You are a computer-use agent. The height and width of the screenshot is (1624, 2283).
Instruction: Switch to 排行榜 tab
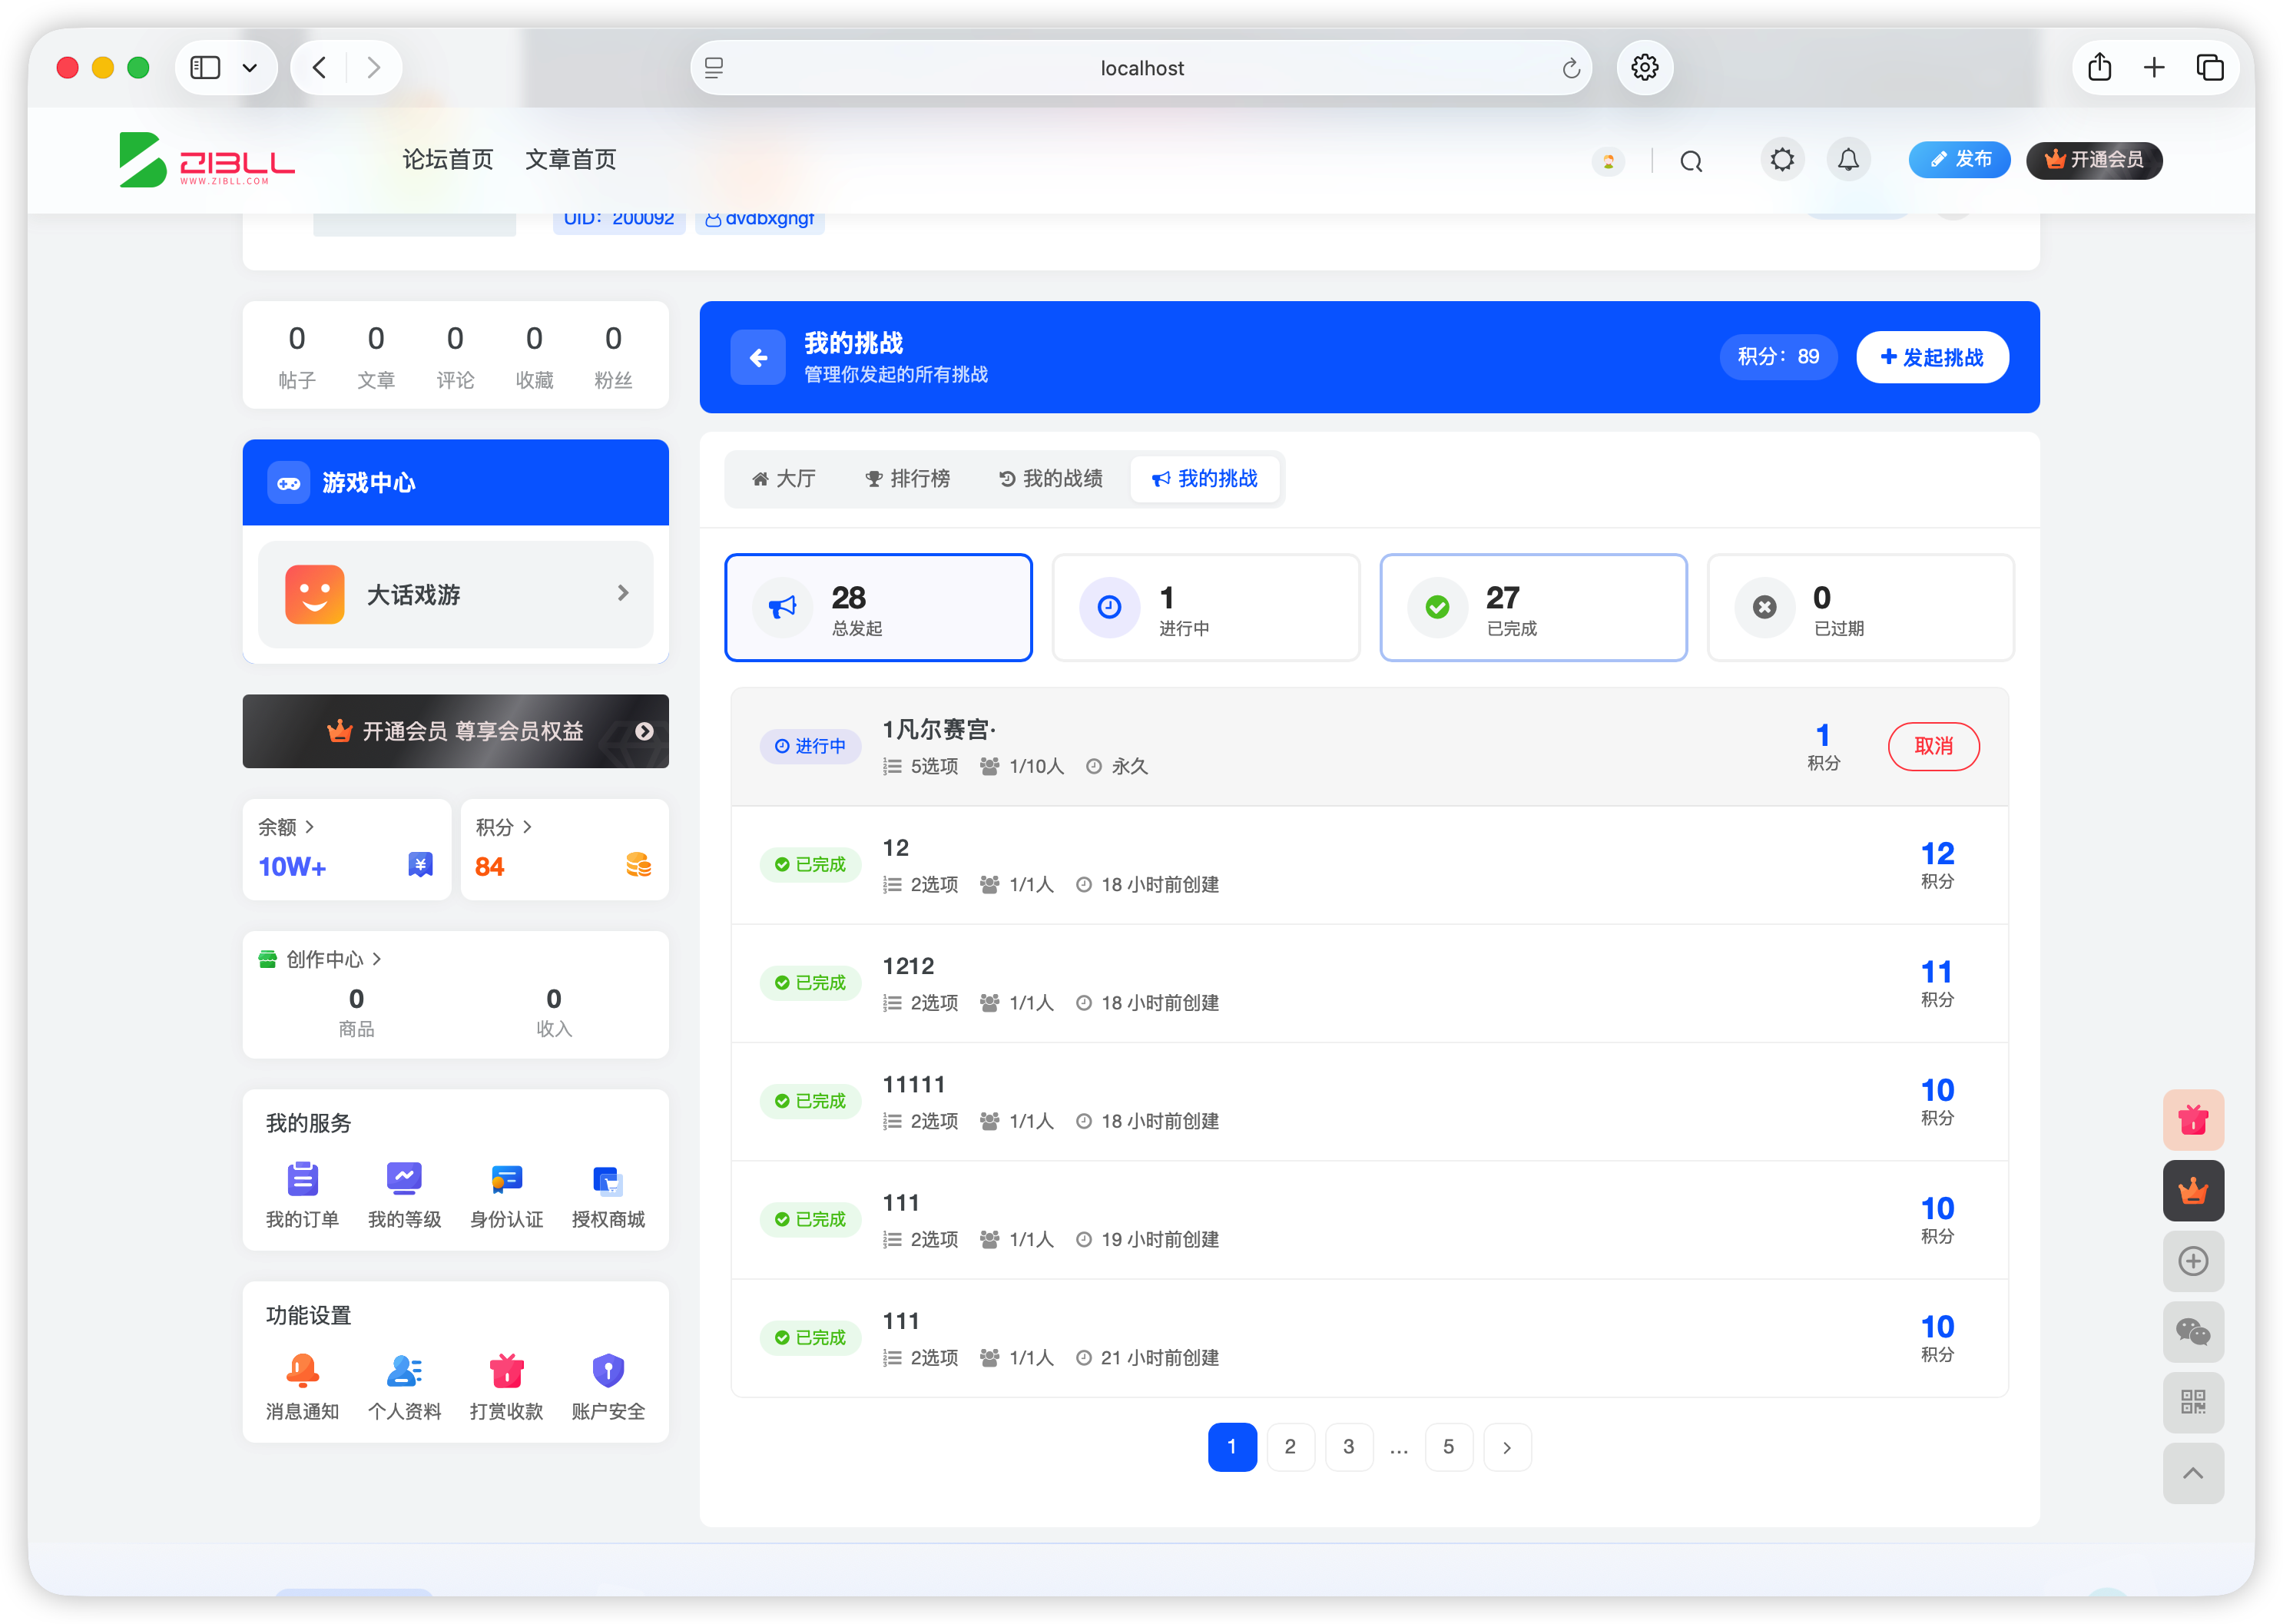click(x=908, y=479)
